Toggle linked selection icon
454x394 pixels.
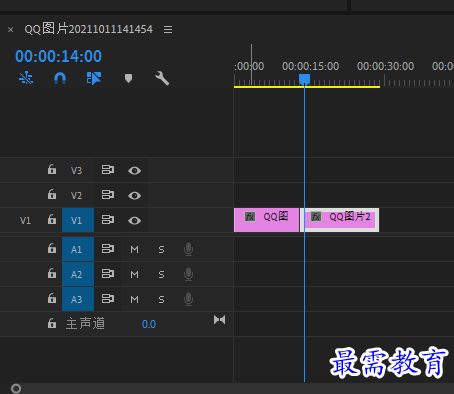click(x=94, y=78)
